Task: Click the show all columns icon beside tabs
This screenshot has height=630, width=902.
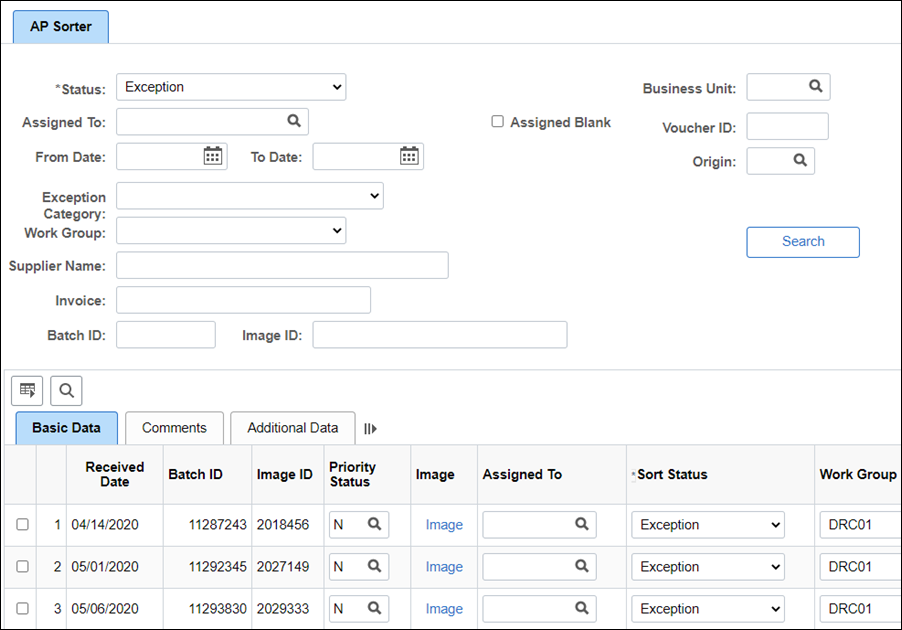Action: (x=370, y=429)
